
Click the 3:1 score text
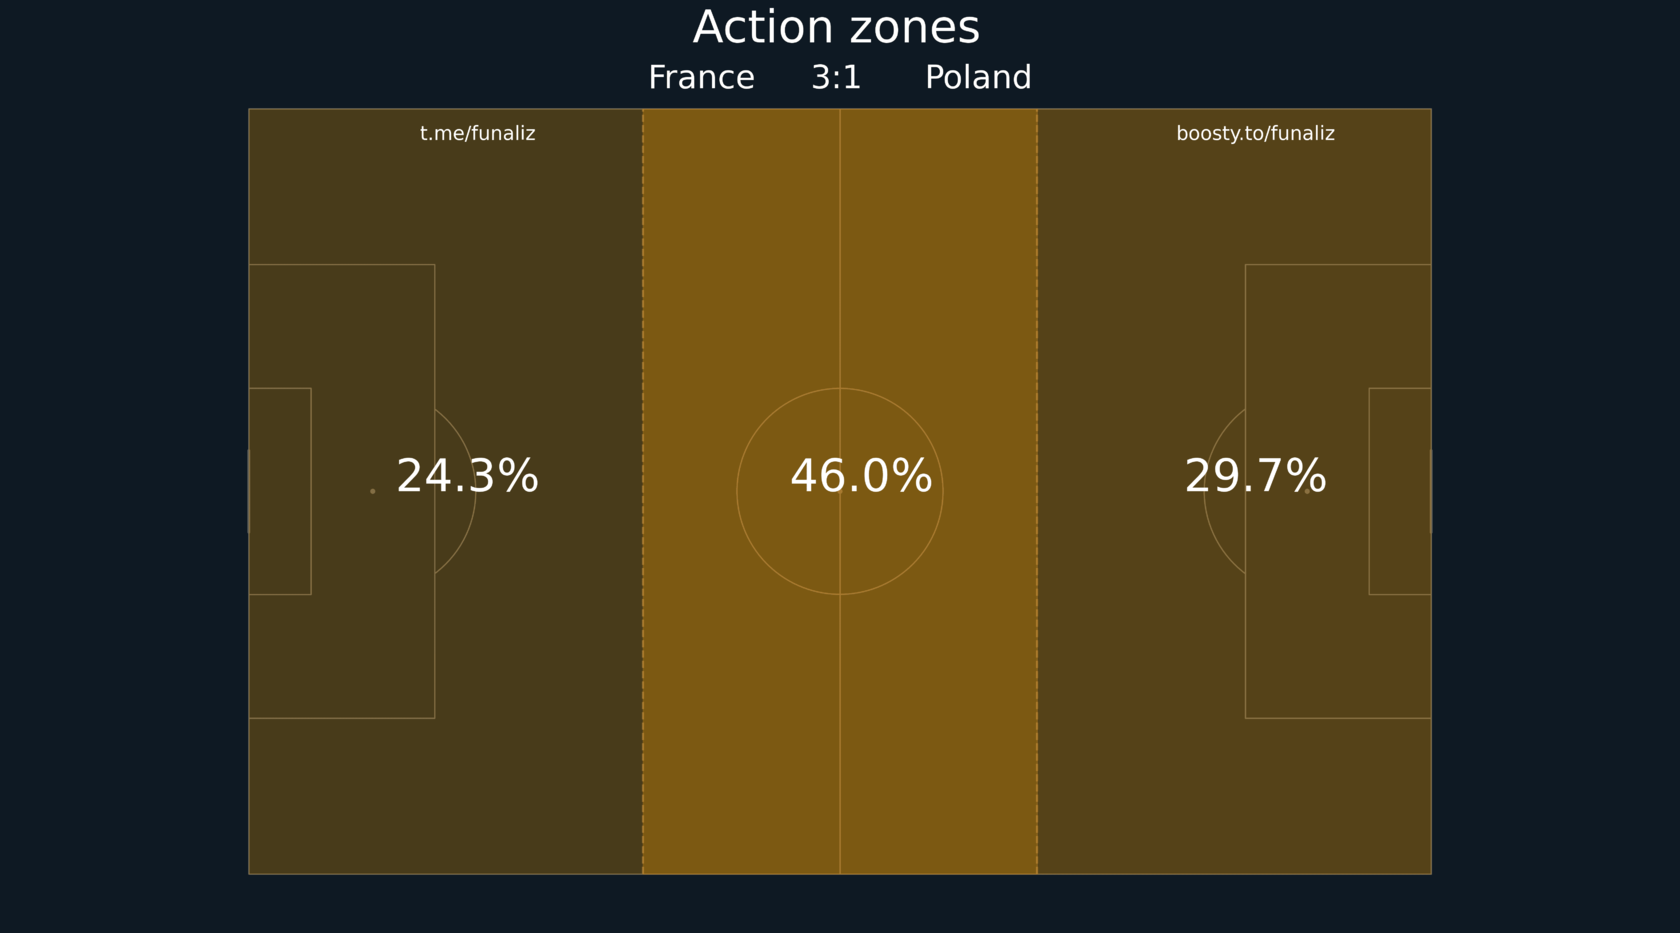(x=836, y=78)
